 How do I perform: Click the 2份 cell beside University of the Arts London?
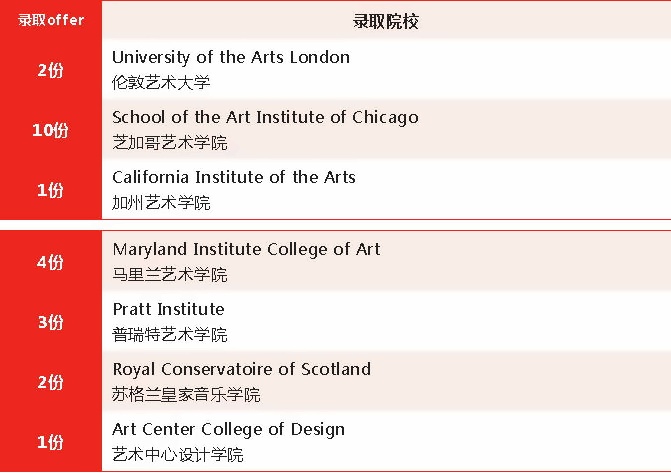click(x=50, y=70)
